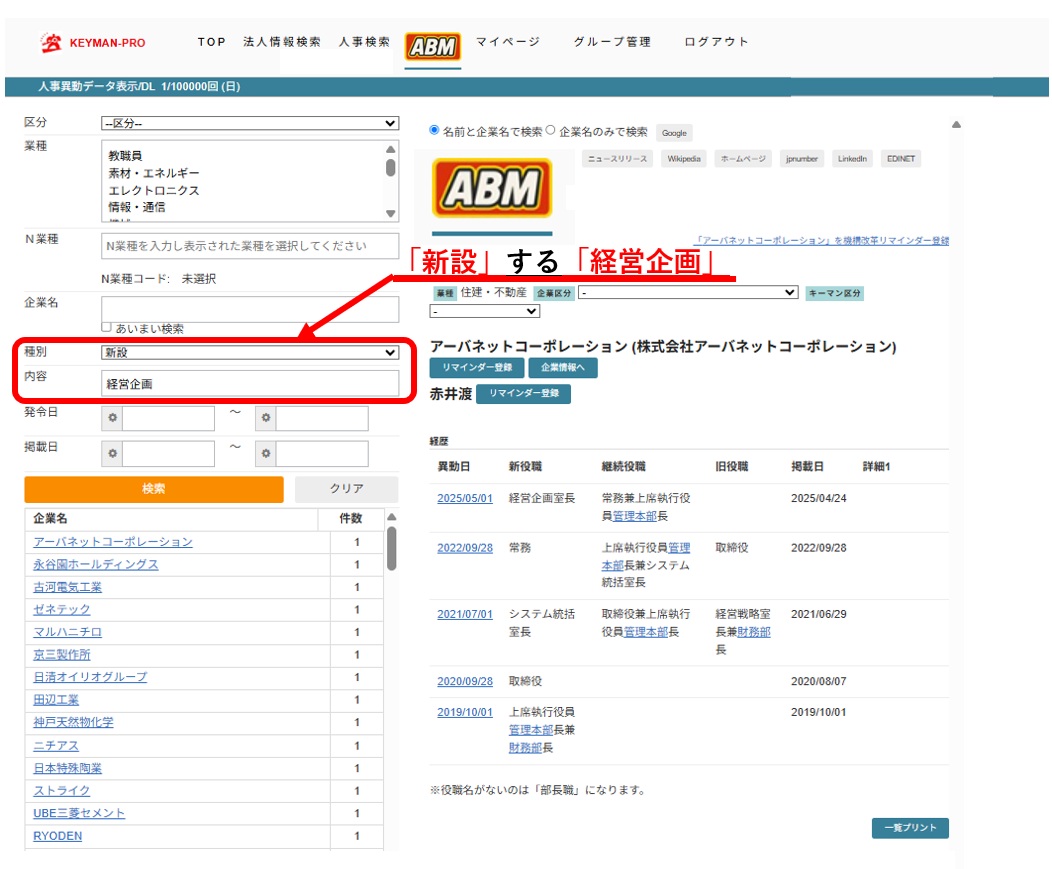1052x869 pixels.
Task: Click the company results list scrollbar thumb
Action: pyautogui.click(x=392, y=549)
